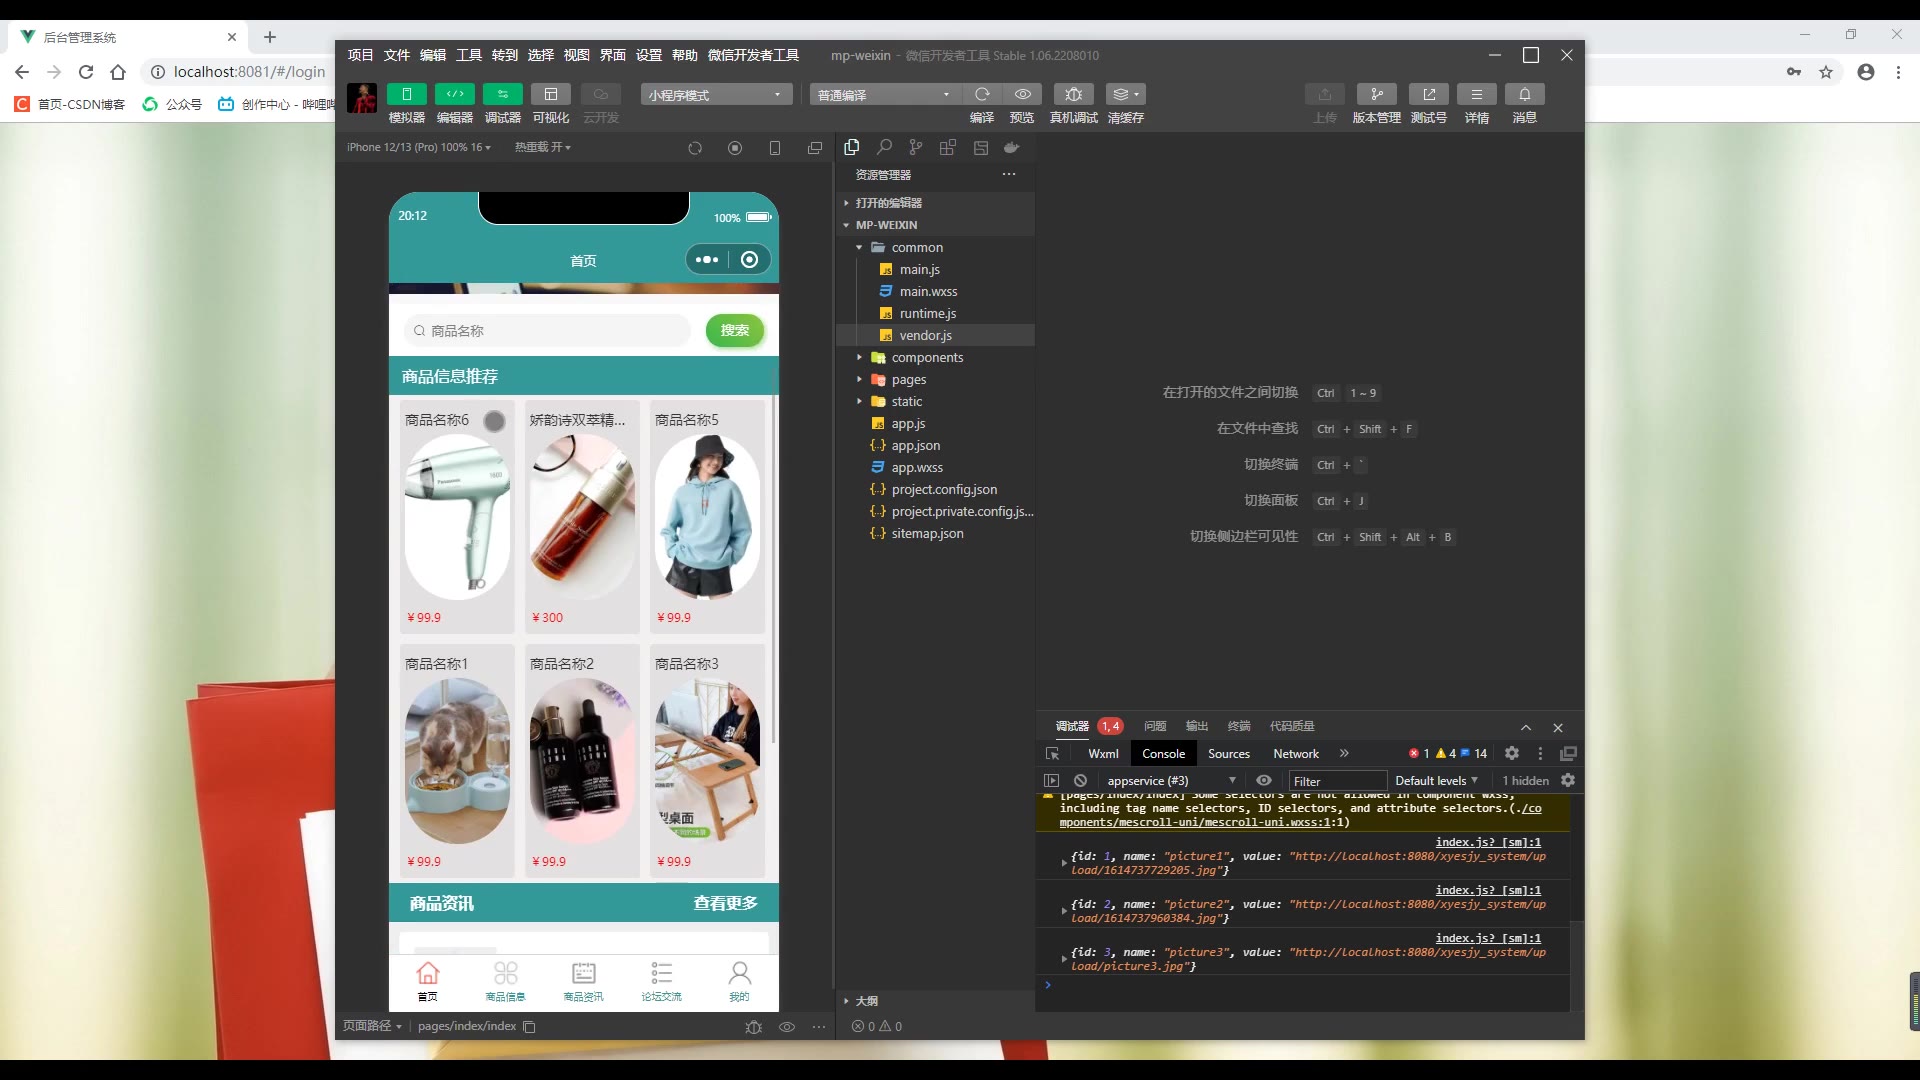This screenshot has height=1080, width=1920.
Task: Click the product name search field
Action: (548, 331)
